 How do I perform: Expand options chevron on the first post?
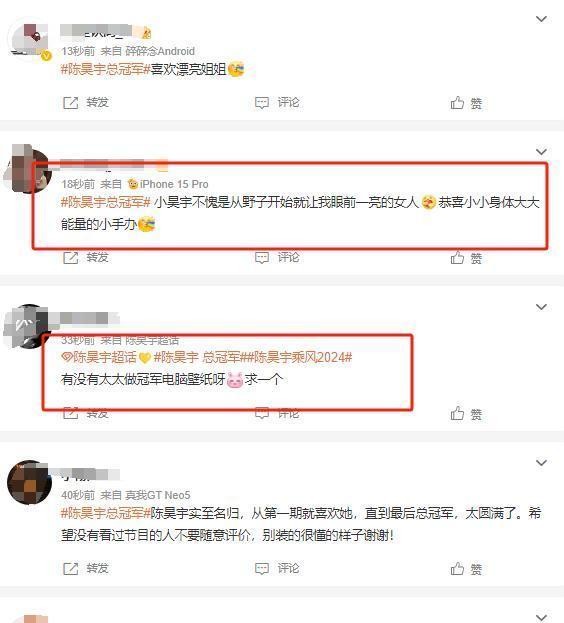click(x=541, y=19)
